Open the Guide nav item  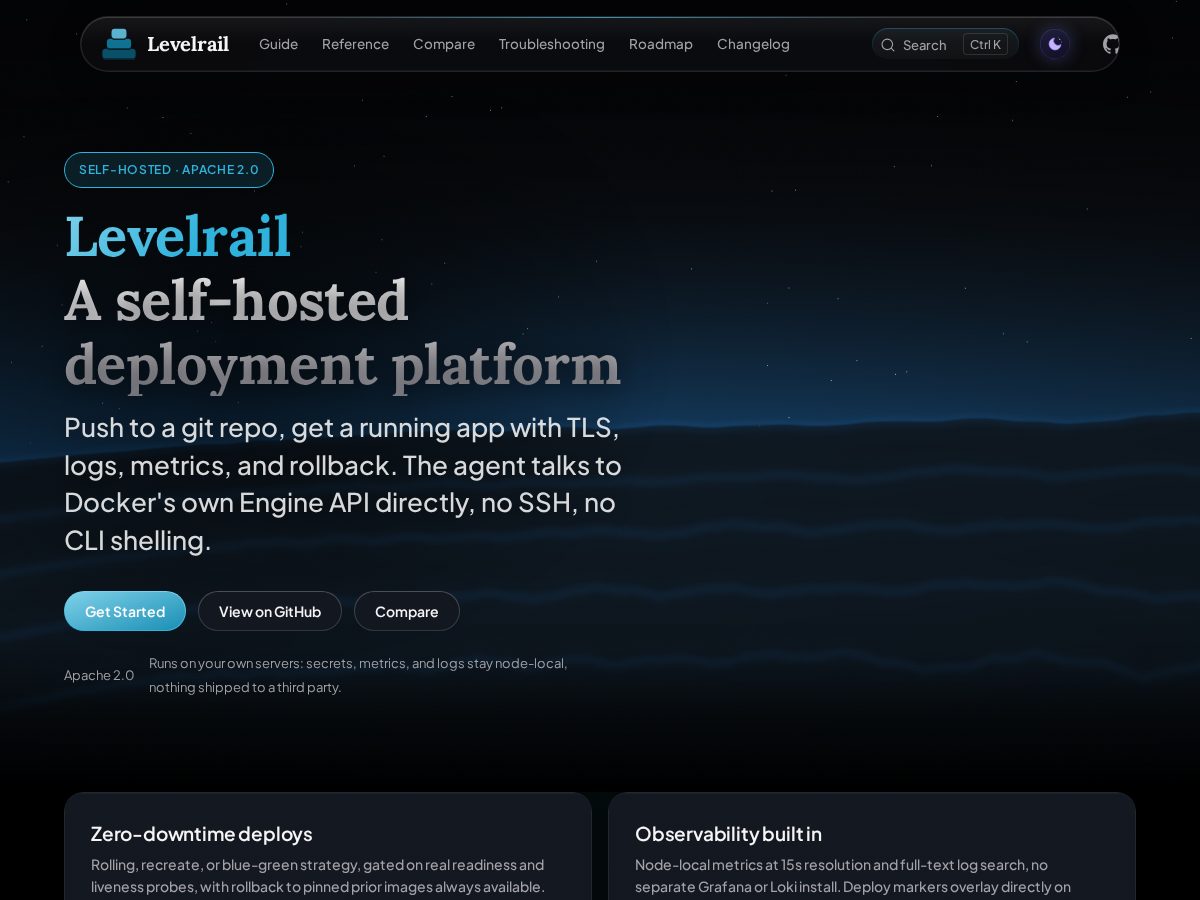278,44
